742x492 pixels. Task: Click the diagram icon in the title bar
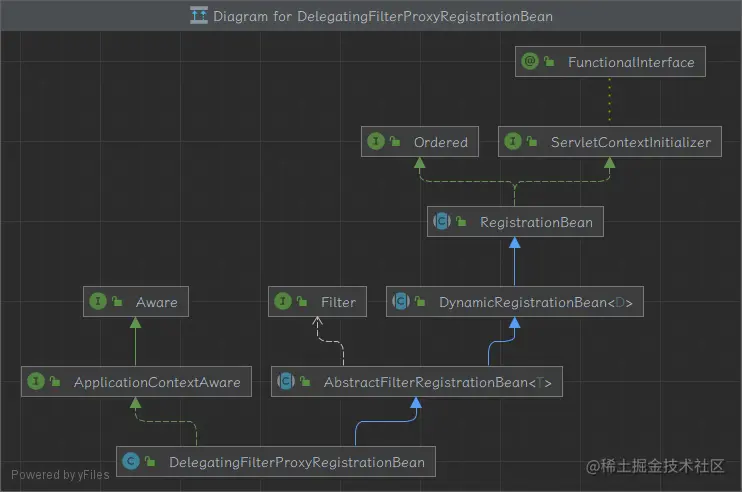(199, 16)
